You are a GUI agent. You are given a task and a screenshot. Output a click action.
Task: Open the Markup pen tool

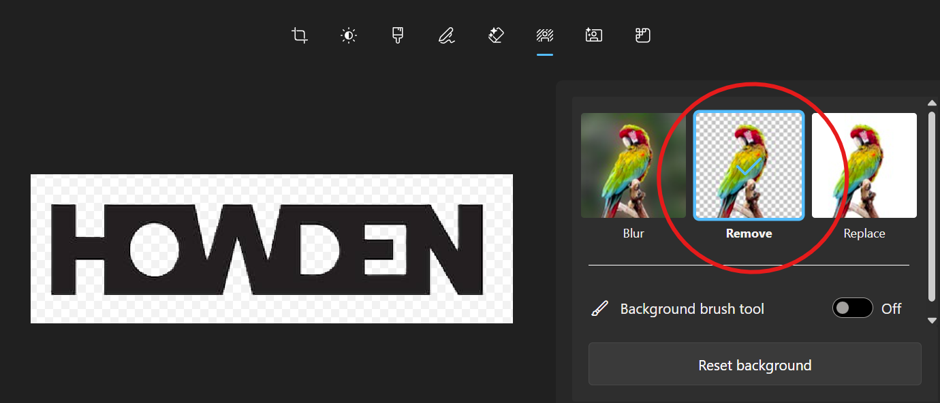tap(445, 36)
